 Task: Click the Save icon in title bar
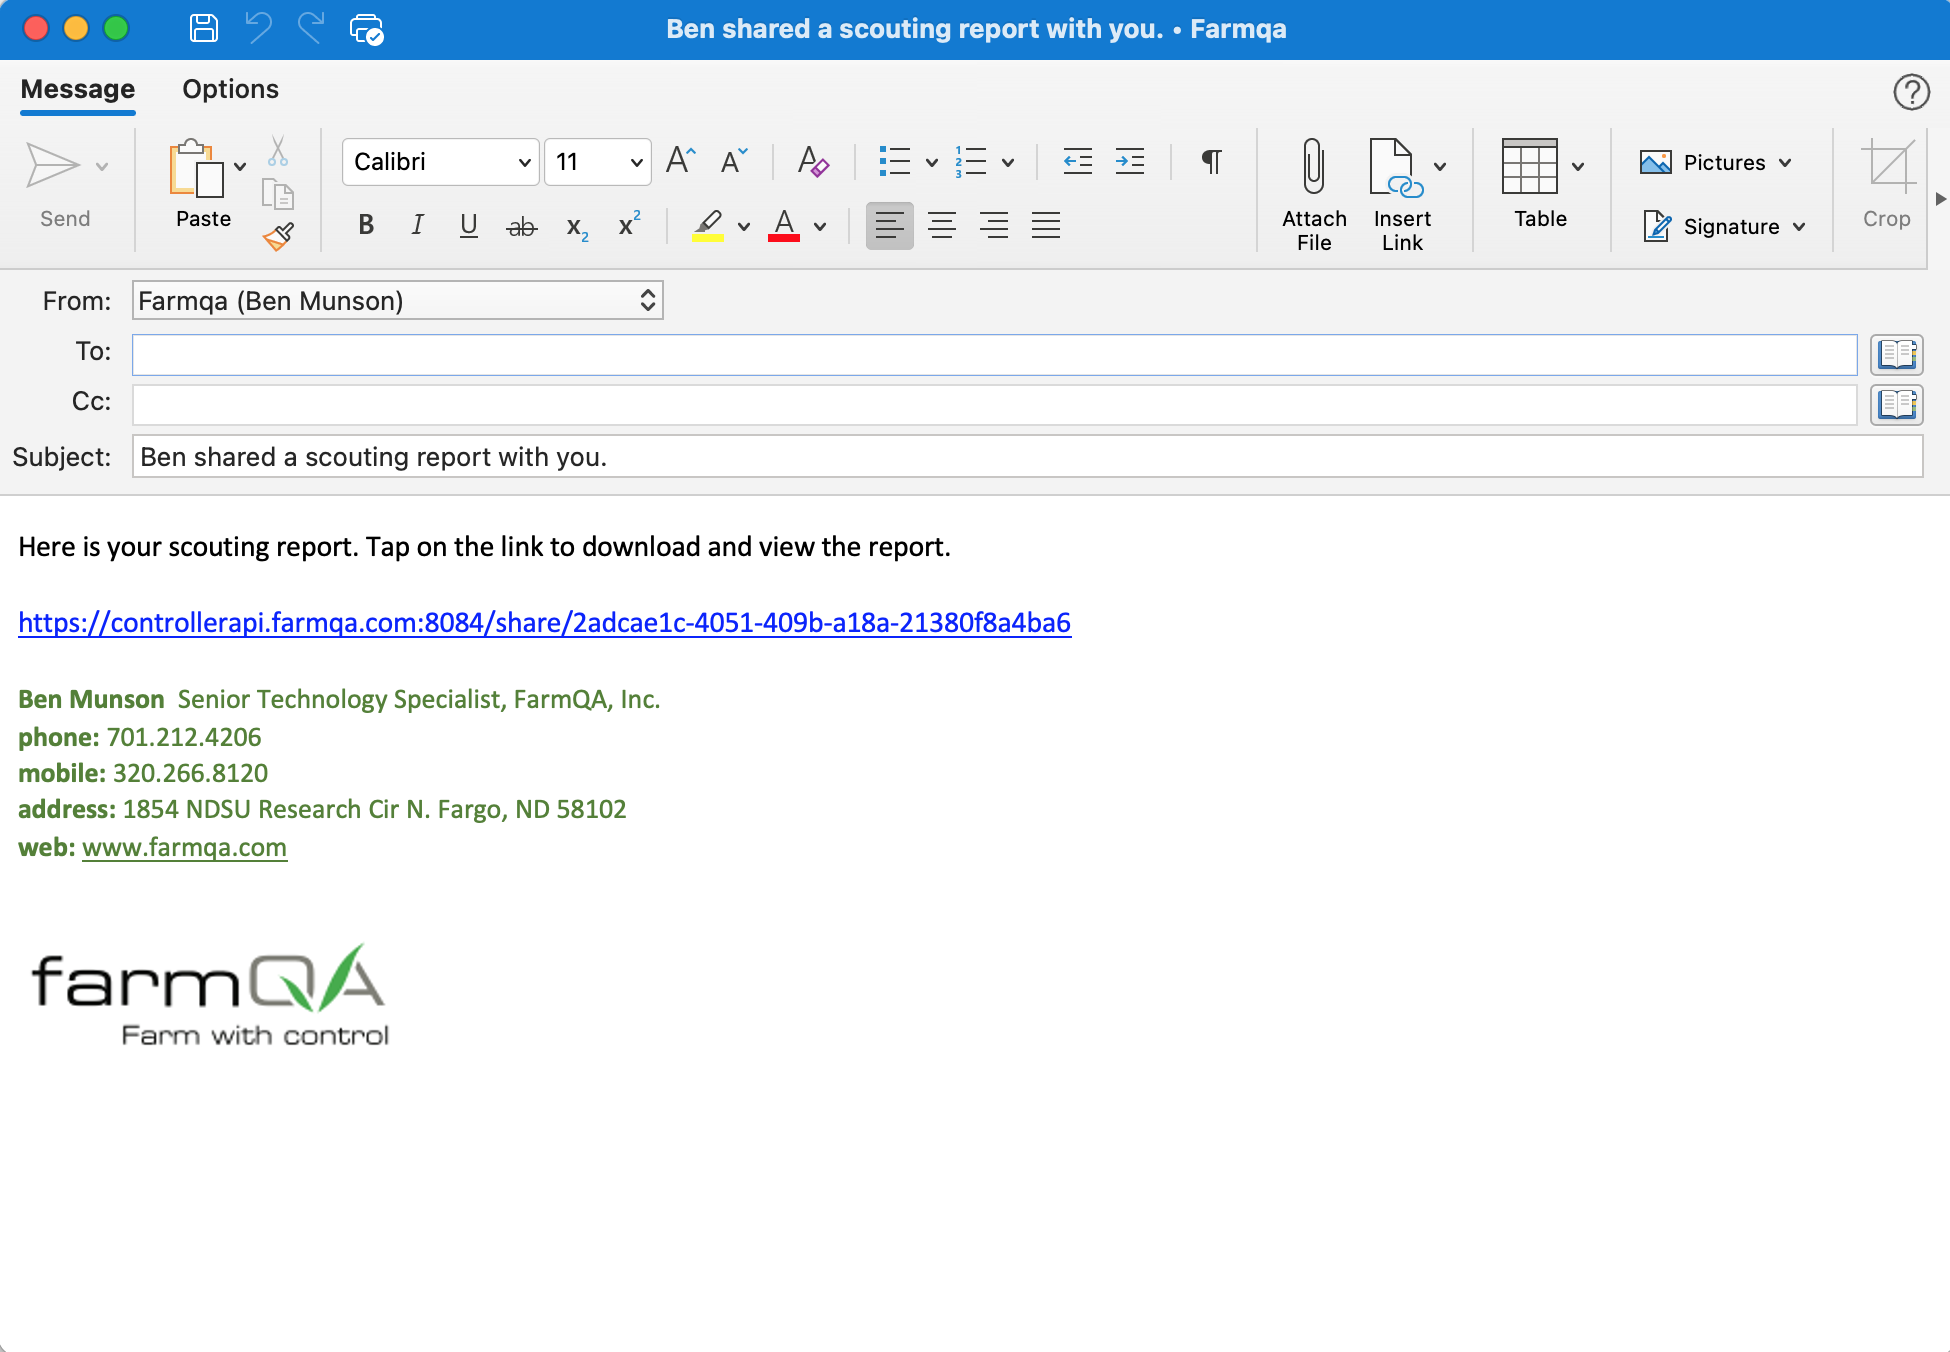coord(204,28)
